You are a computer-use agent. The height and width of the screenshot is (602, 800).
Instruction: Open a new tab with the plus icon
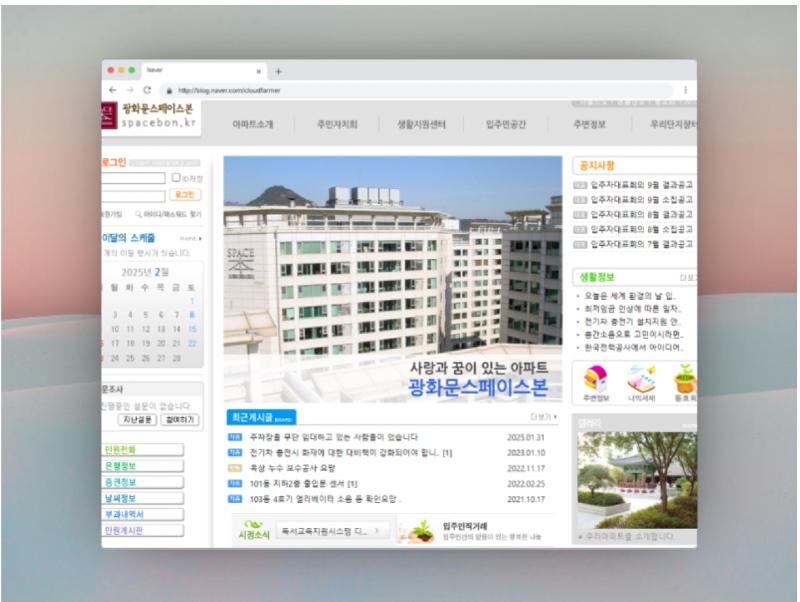point(278,71)
